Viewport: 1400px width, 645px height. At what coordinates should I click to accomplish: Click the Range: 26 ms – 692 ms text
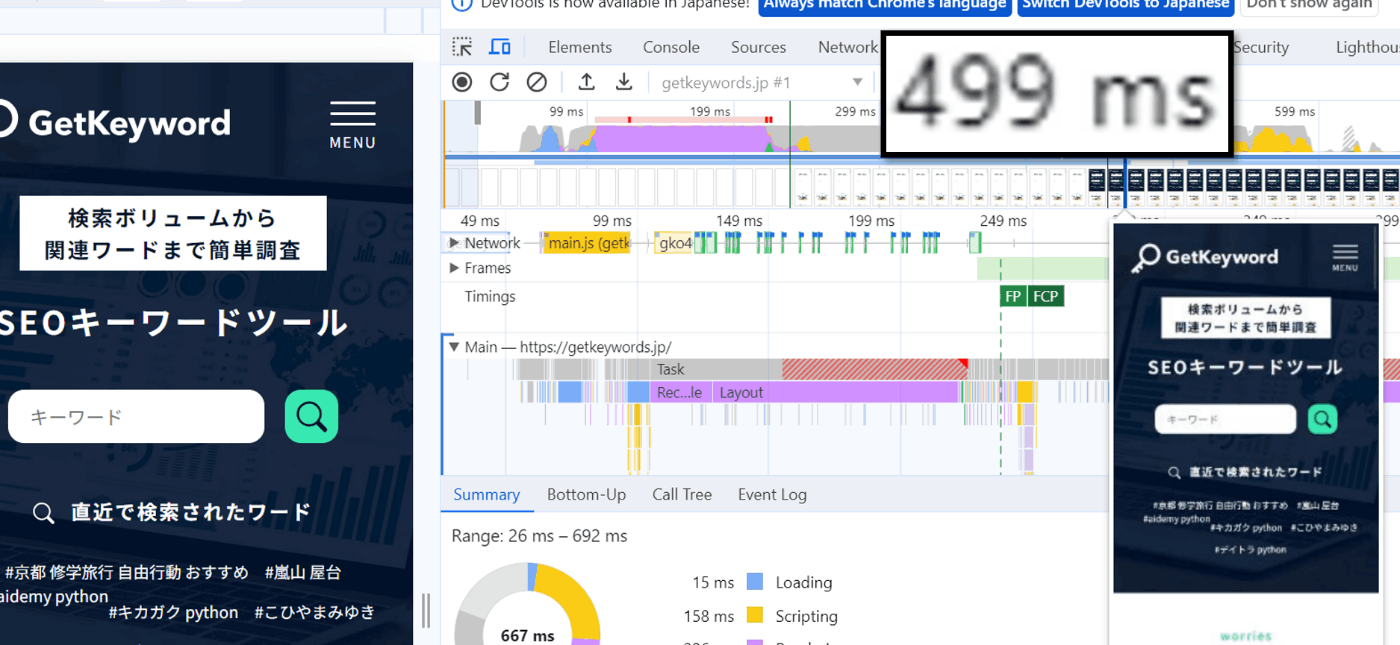point(540,536)
